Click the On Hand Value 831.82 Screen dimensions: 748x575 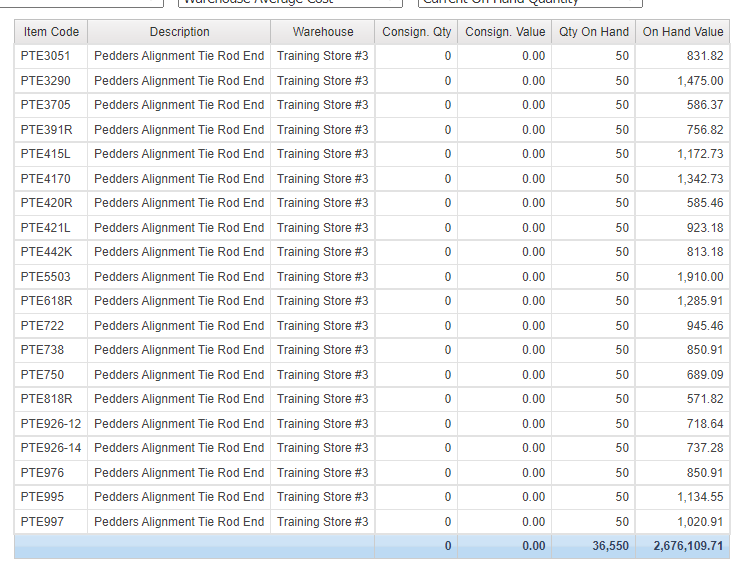coord(705,56)
